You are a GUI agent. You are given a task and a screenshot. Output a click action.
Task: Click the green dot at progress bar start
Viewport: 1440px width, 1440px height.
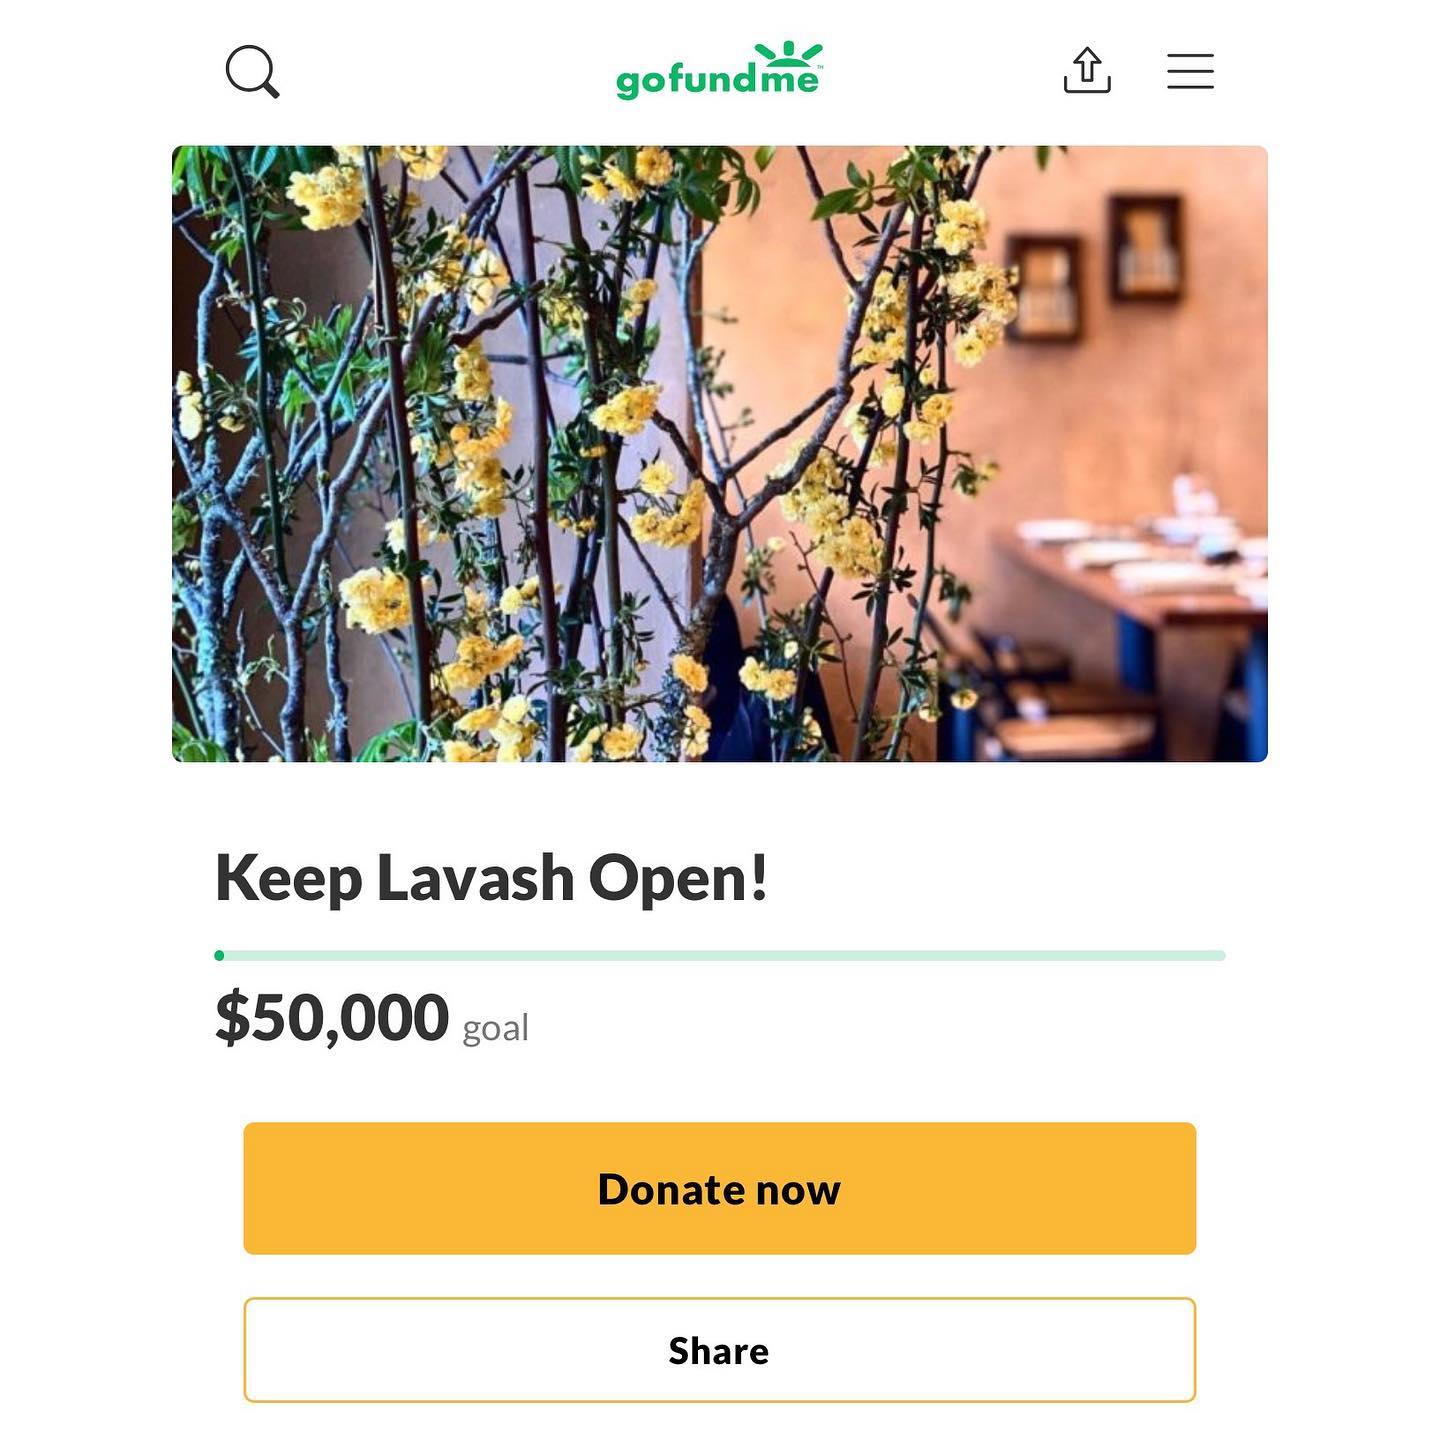coord(219,955)
